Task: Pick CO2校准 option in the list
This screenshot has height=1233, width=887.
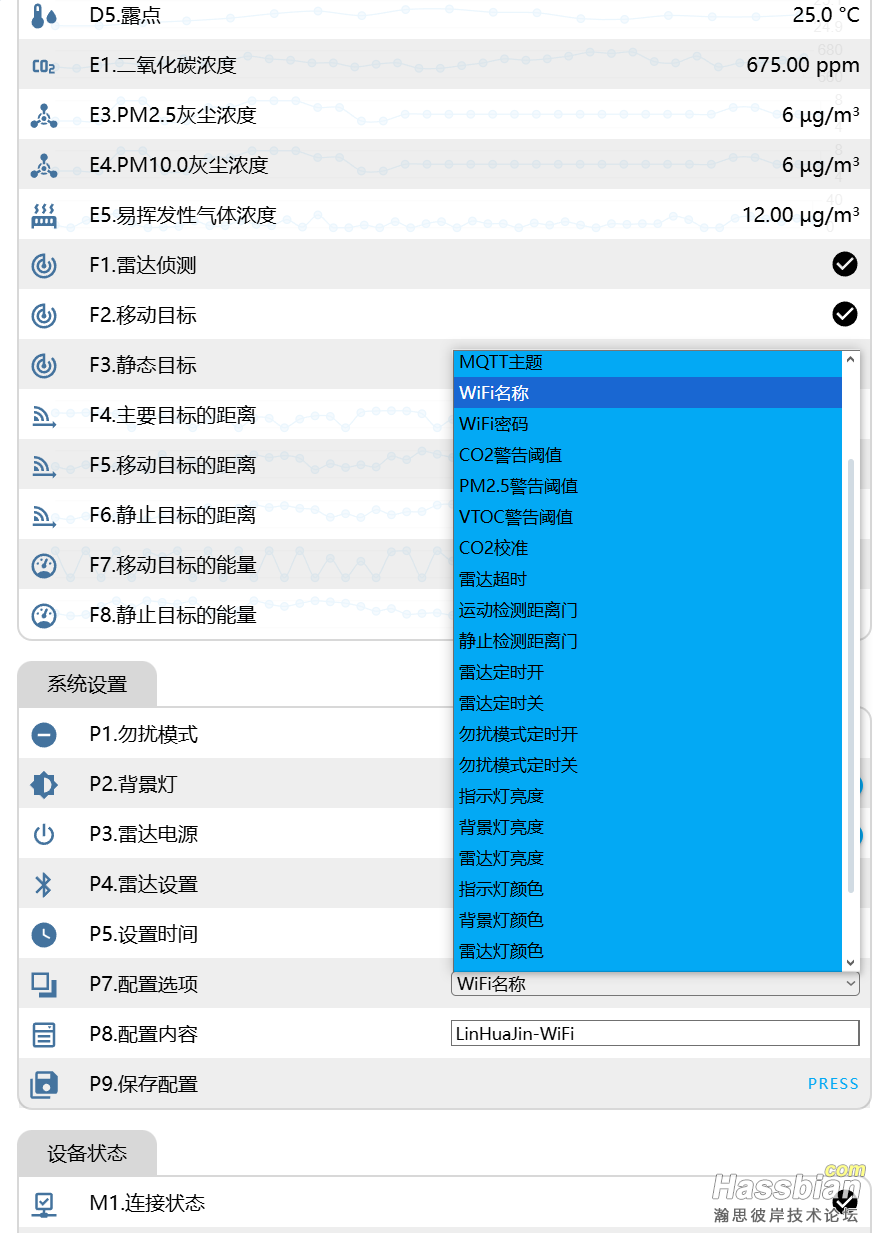Action: click(648, 548)
